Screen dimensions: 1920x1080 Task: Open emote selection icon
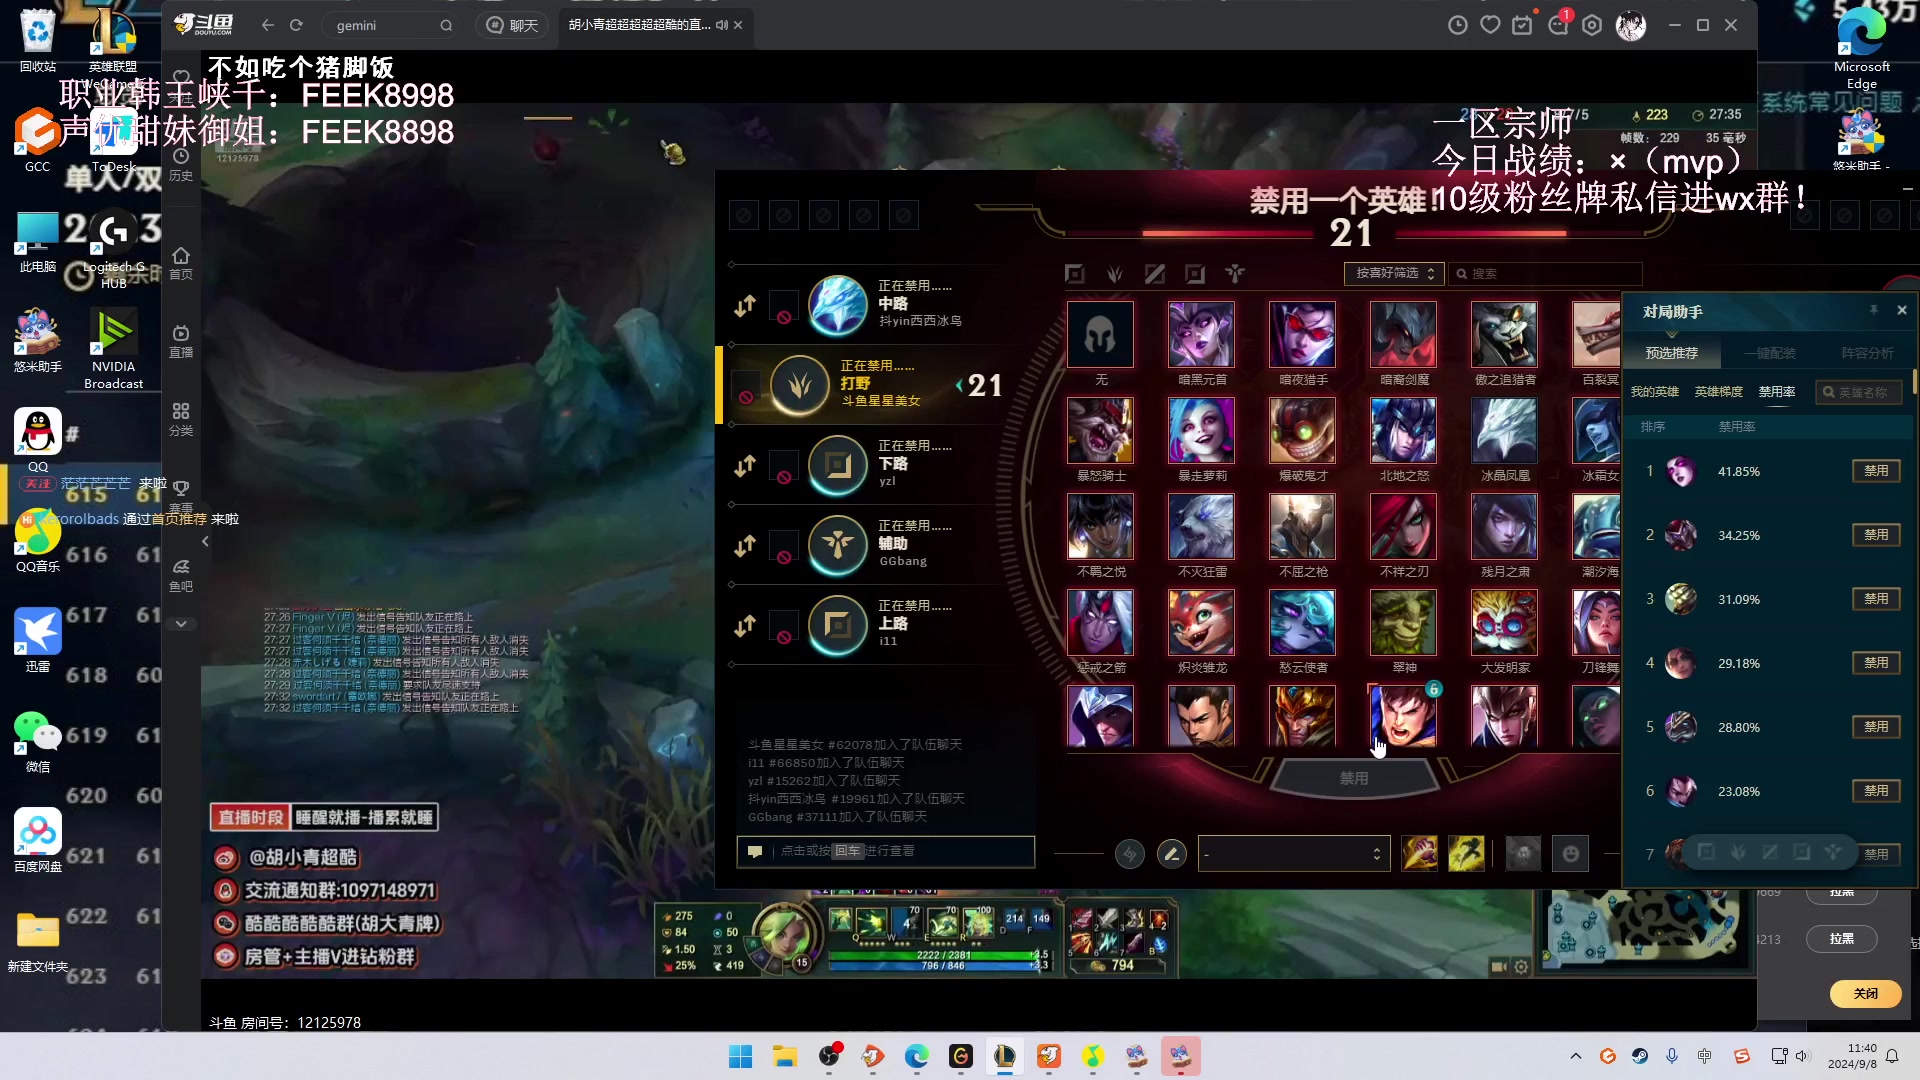1571,854
